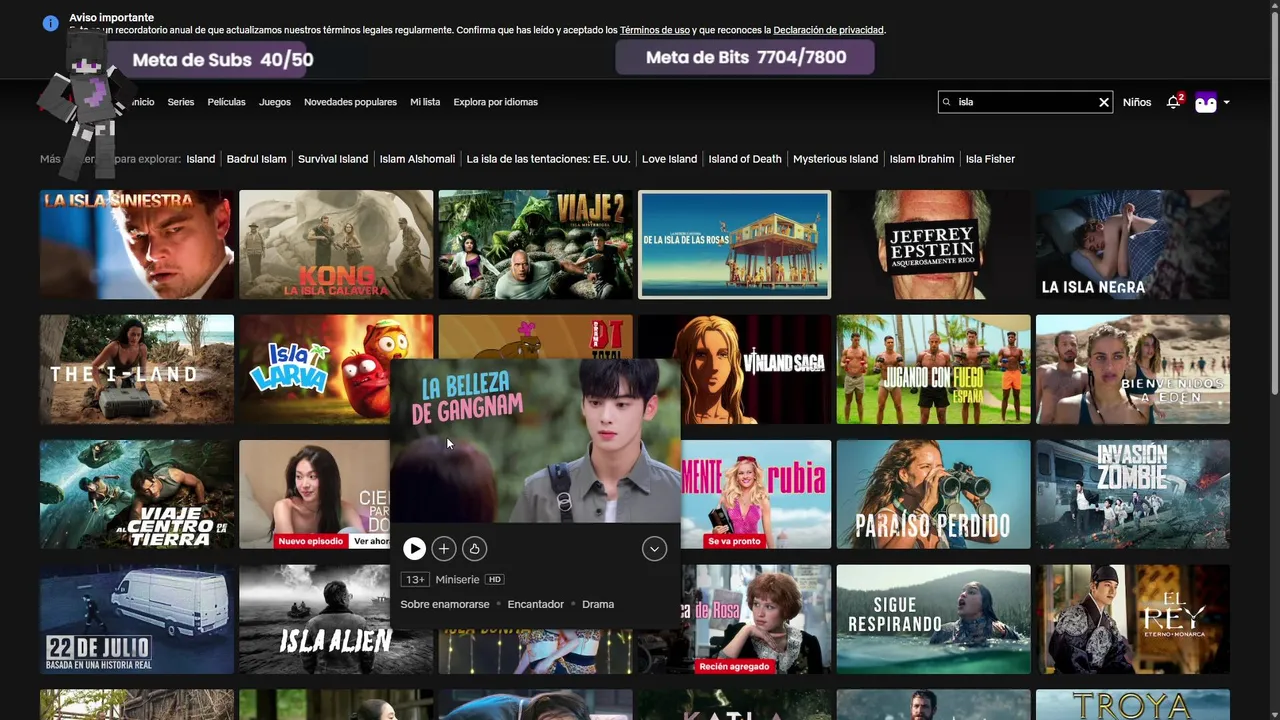Clear the search field with X icon

1104,102
